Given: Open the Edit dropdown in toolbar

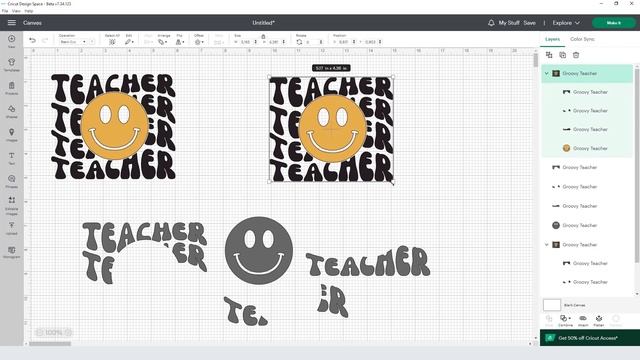Looking at the screenshot, I should point(129,40).
